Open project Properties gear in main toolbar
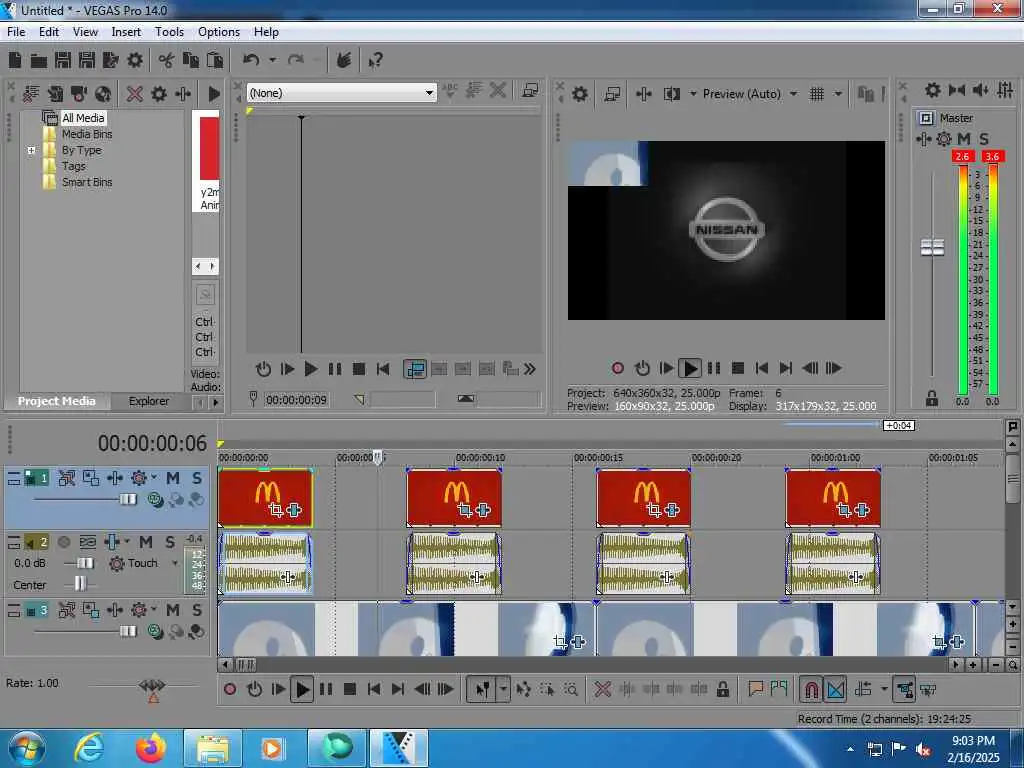The width and height of the screenshot is (1024, 768). (135, 60)
